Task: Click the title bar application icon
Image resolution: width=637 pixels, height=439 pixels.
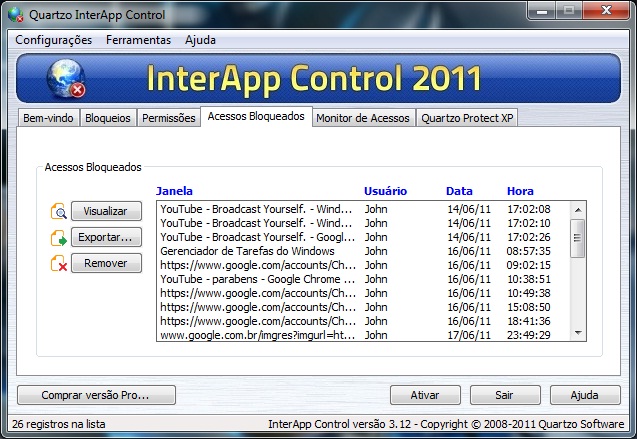Action: click(x=16, y=15)
